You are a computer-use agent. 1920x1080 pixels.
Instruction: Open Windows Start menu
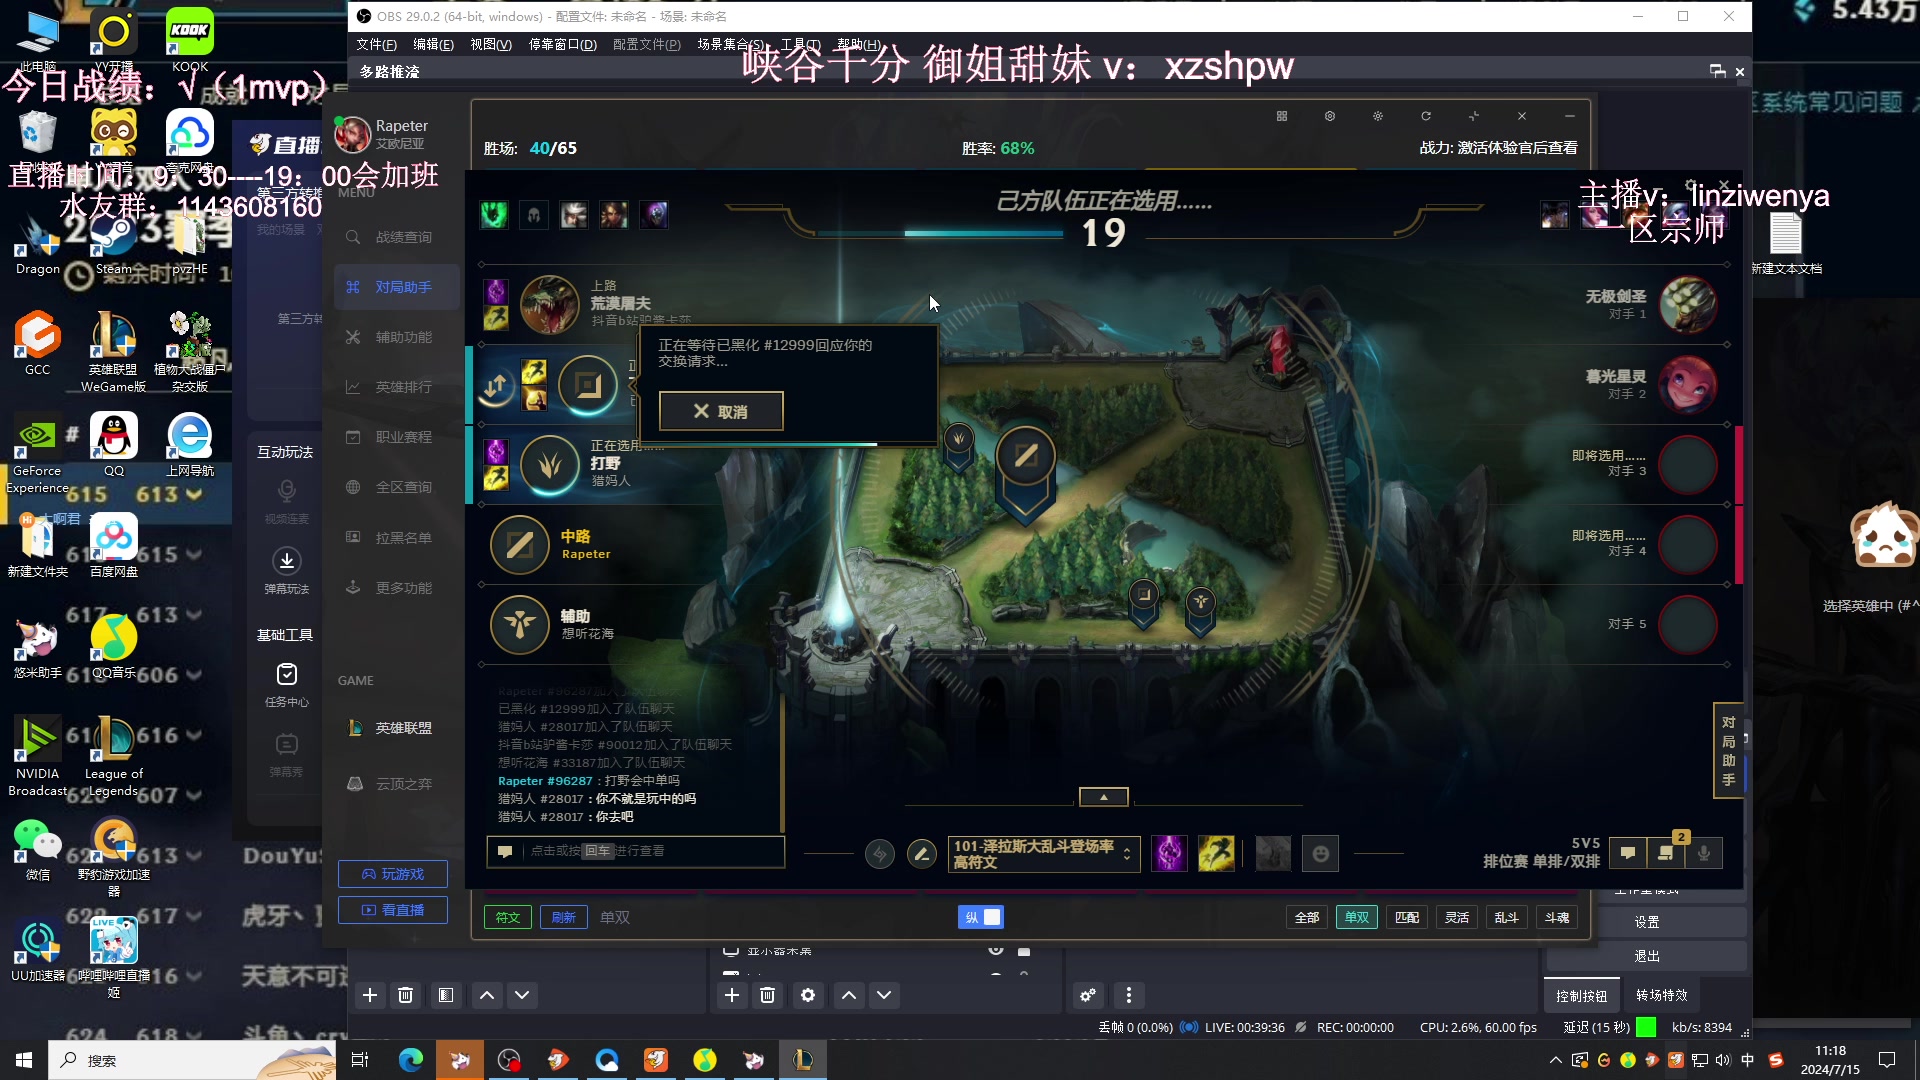(x=24, y=1060)
